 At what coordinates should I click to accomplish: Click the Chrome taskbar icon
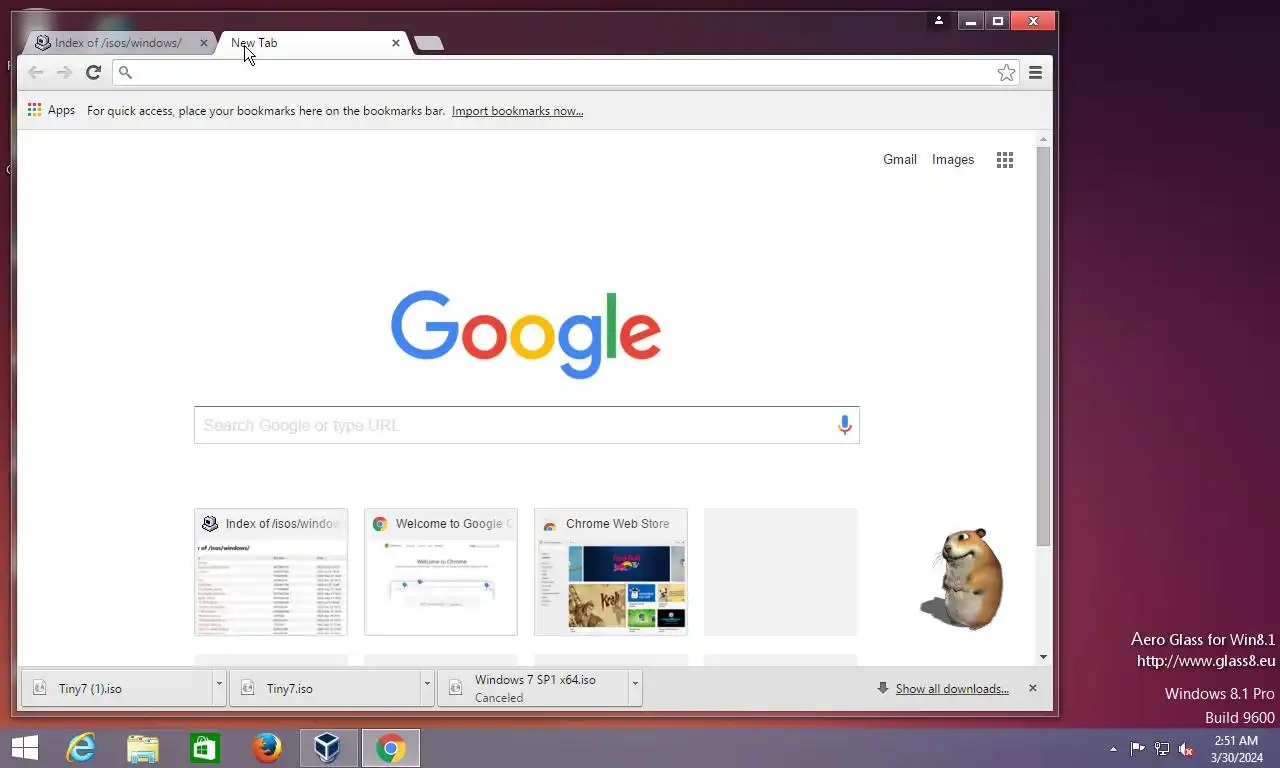391,748
